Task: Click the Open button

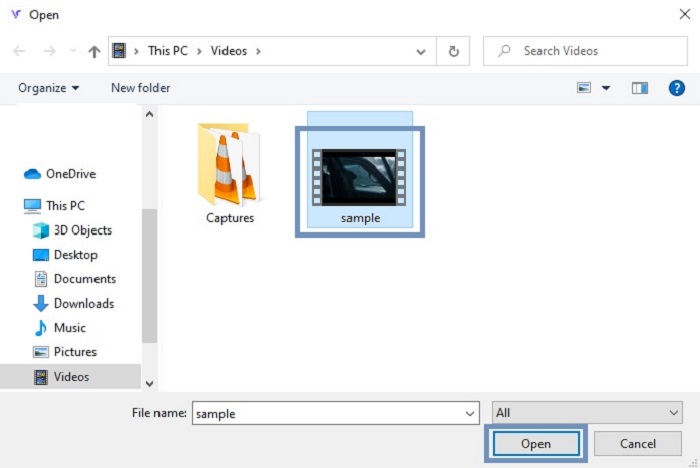Action: tap(536, 443)
